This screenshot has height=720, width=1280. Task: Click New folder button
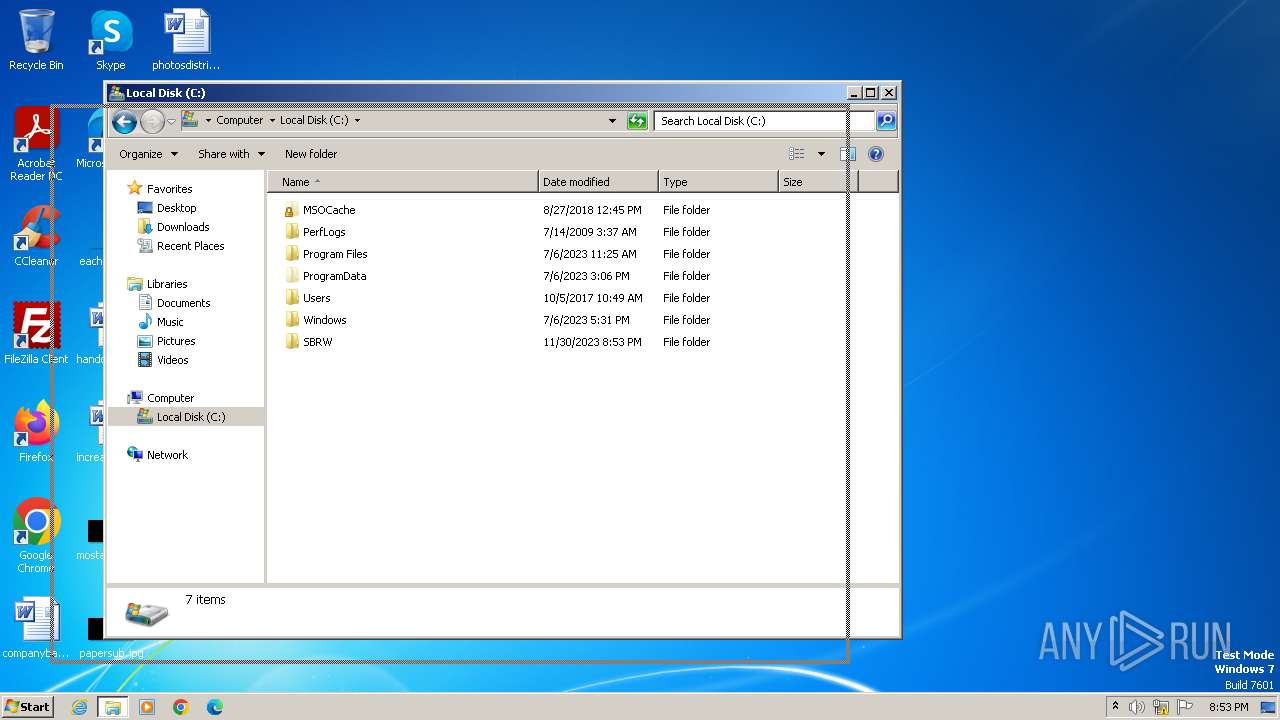click(311, 154)
